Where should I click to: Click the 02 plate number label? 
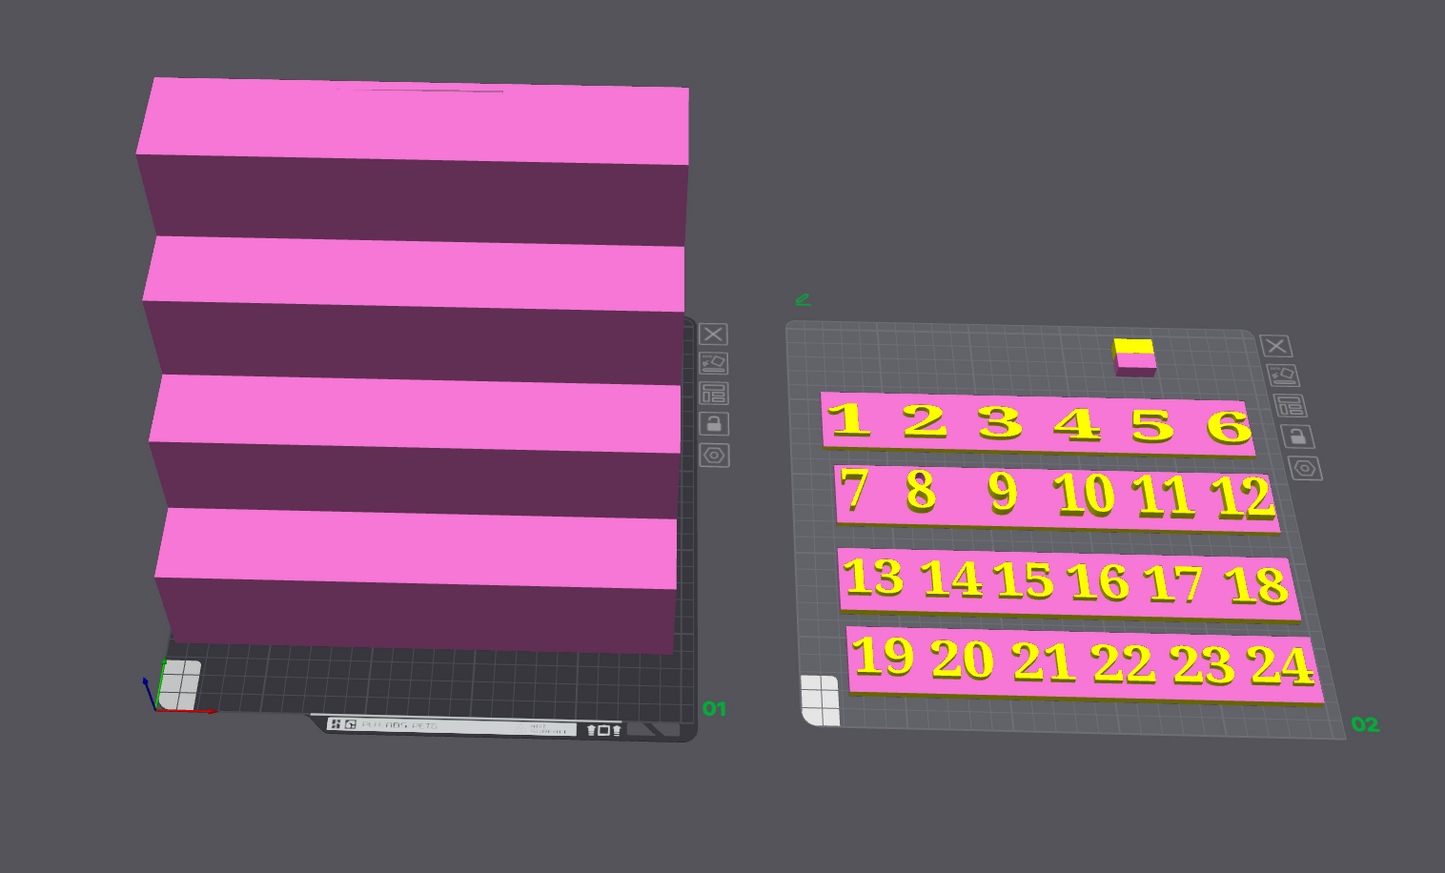[1365, 724]
